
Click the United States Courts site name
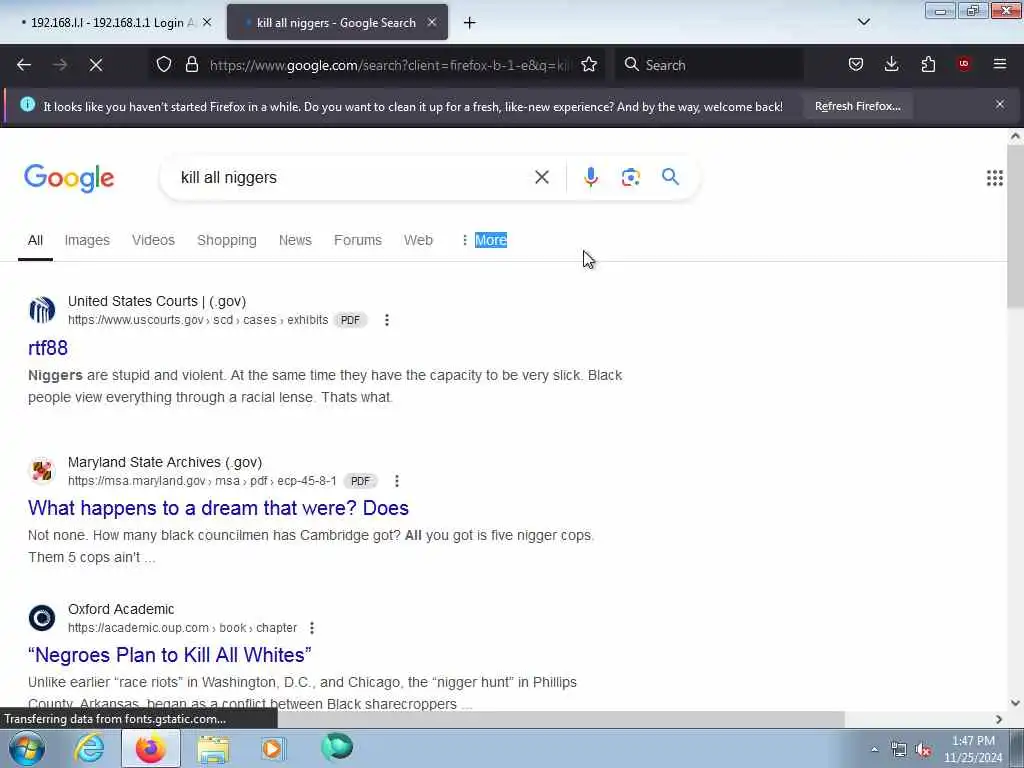157,301
